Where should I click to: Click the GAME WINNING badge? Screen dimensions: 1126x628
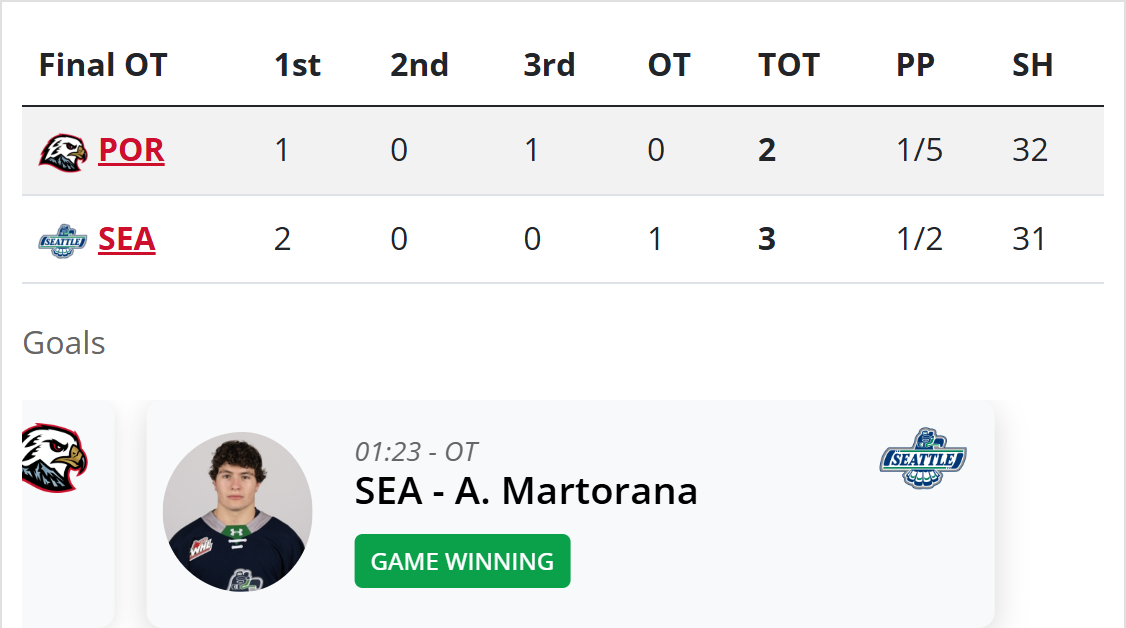coord(462,561)
